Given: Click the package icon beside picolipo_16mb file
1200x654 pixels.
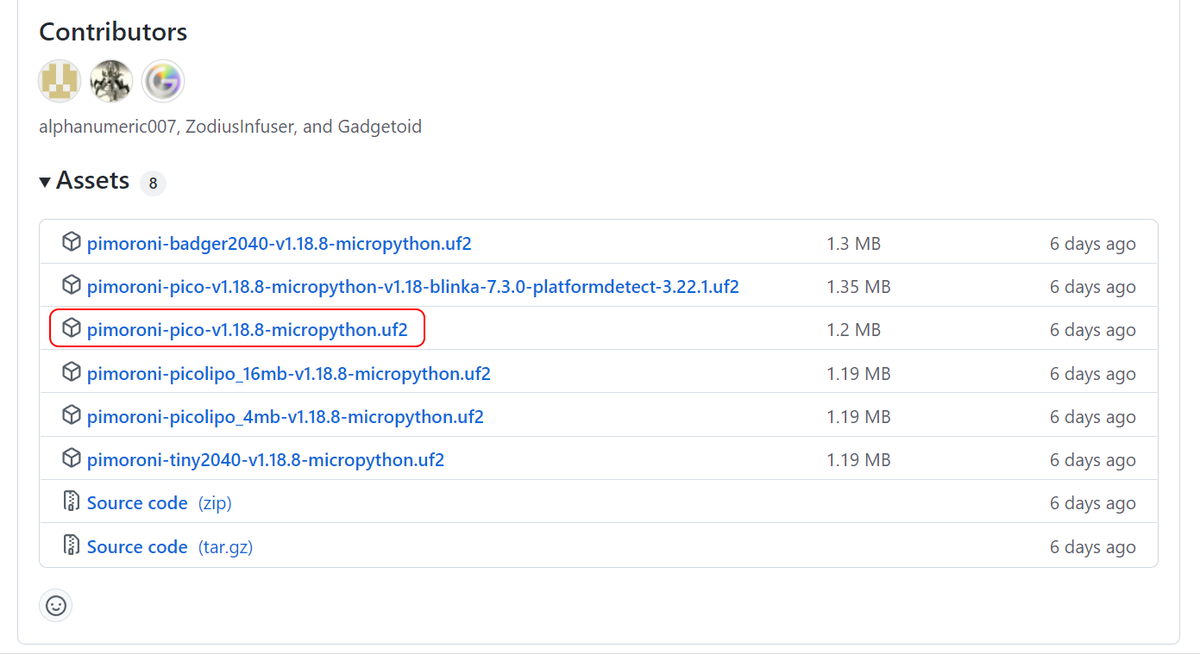Looking at the screenshot, I should point(71,373).
